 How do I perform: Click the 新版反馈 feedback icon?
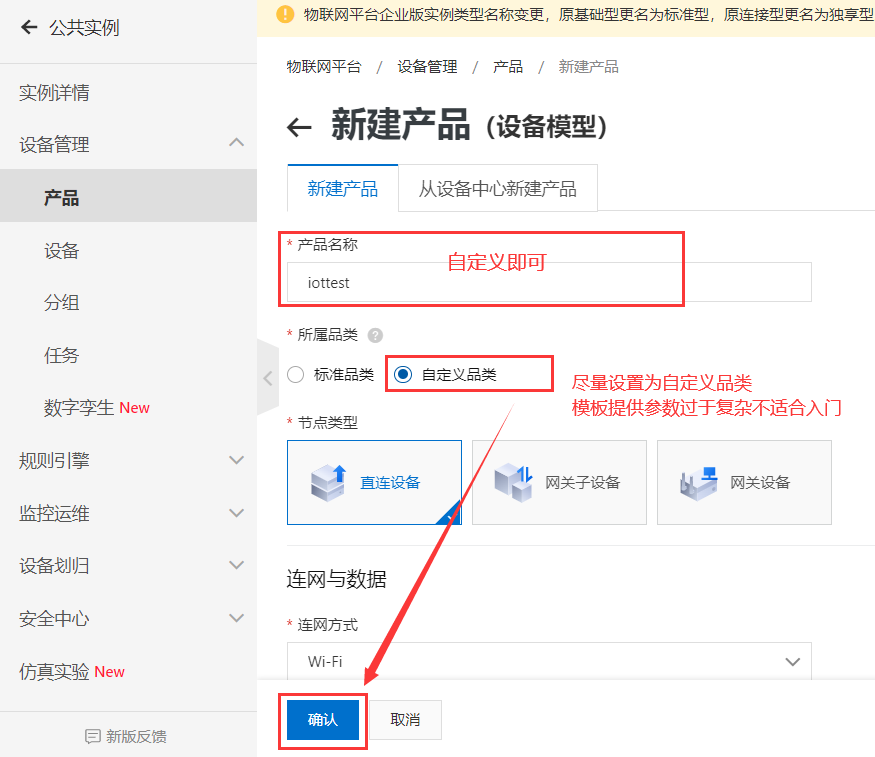tap(93, 736)
